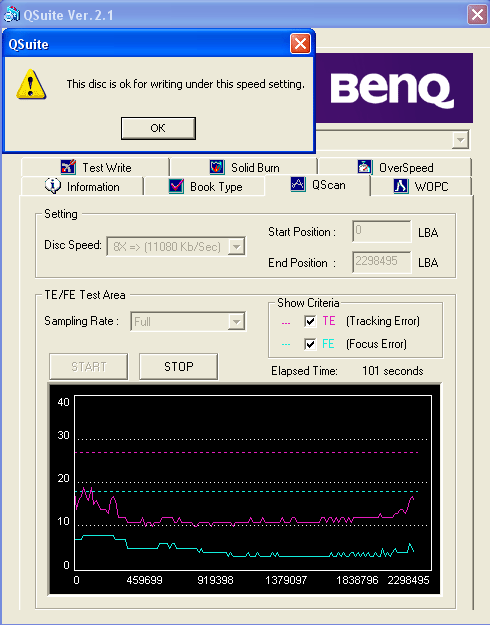The image size is (490, 625).
Task: Uncheck the TE Tracking Error checkbox
Action: [310, 321]
